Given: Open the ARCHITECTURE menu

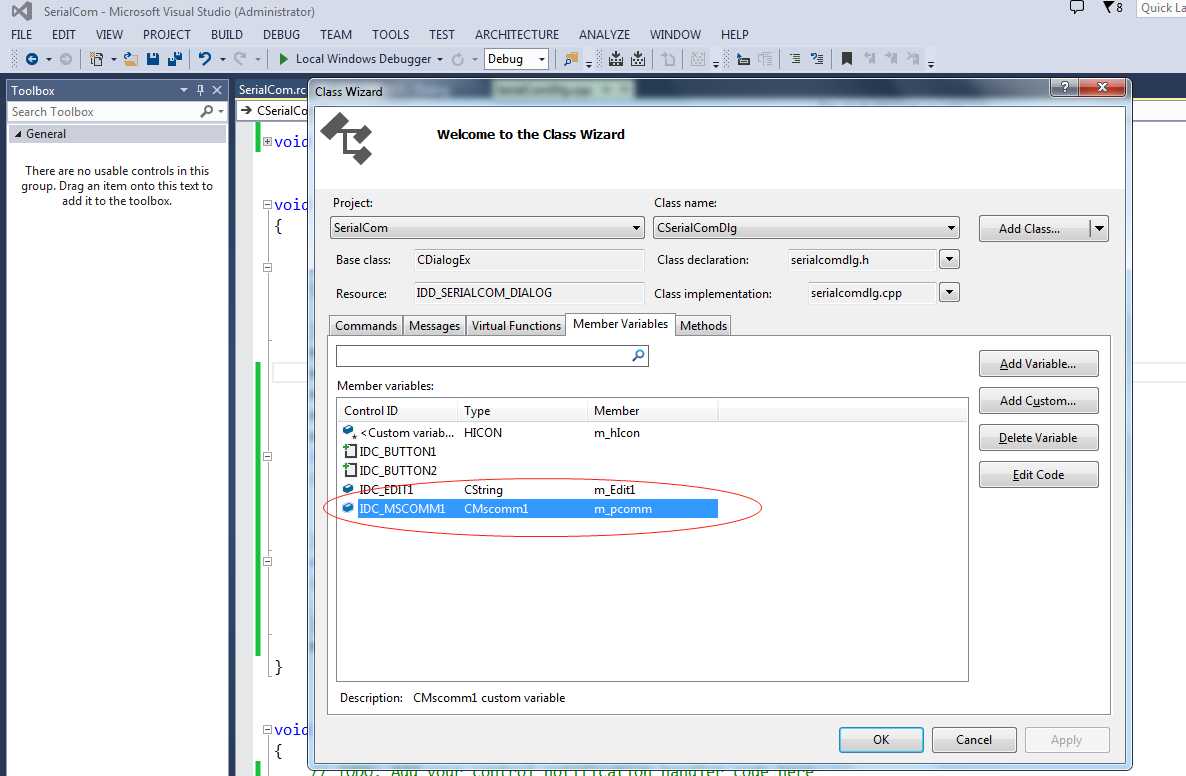Looking at the screenshot, I should click(x=517, y=35).
